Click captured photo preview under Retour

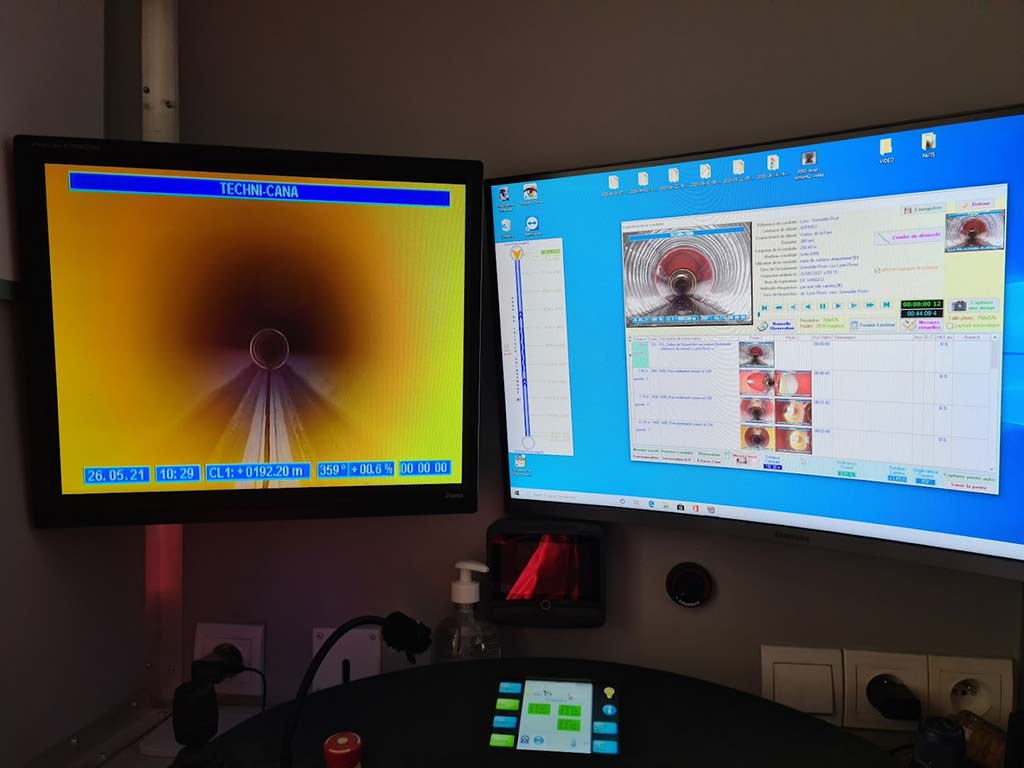pos(974,231)
